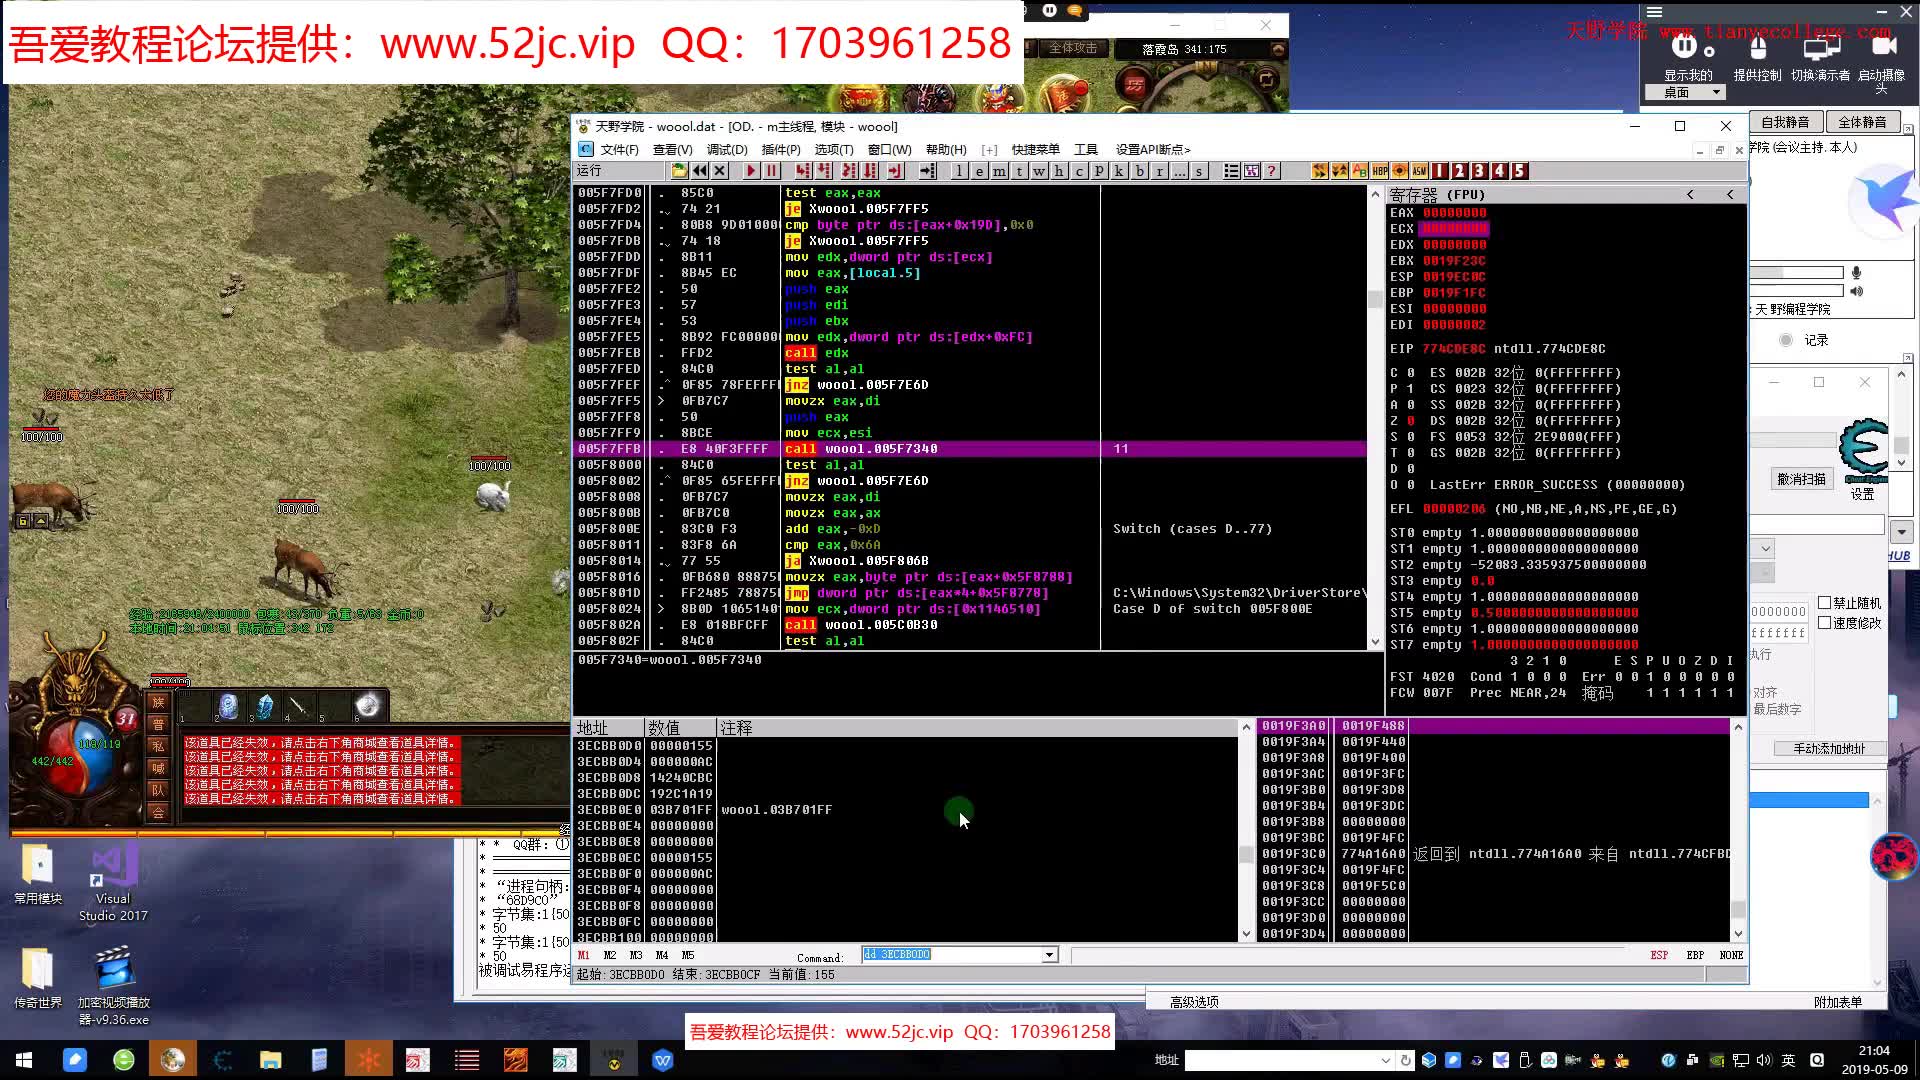Click 启动摄像头 camera icon
The height and width of the screenshot is (1080, 1920).
coord(1883,46)
